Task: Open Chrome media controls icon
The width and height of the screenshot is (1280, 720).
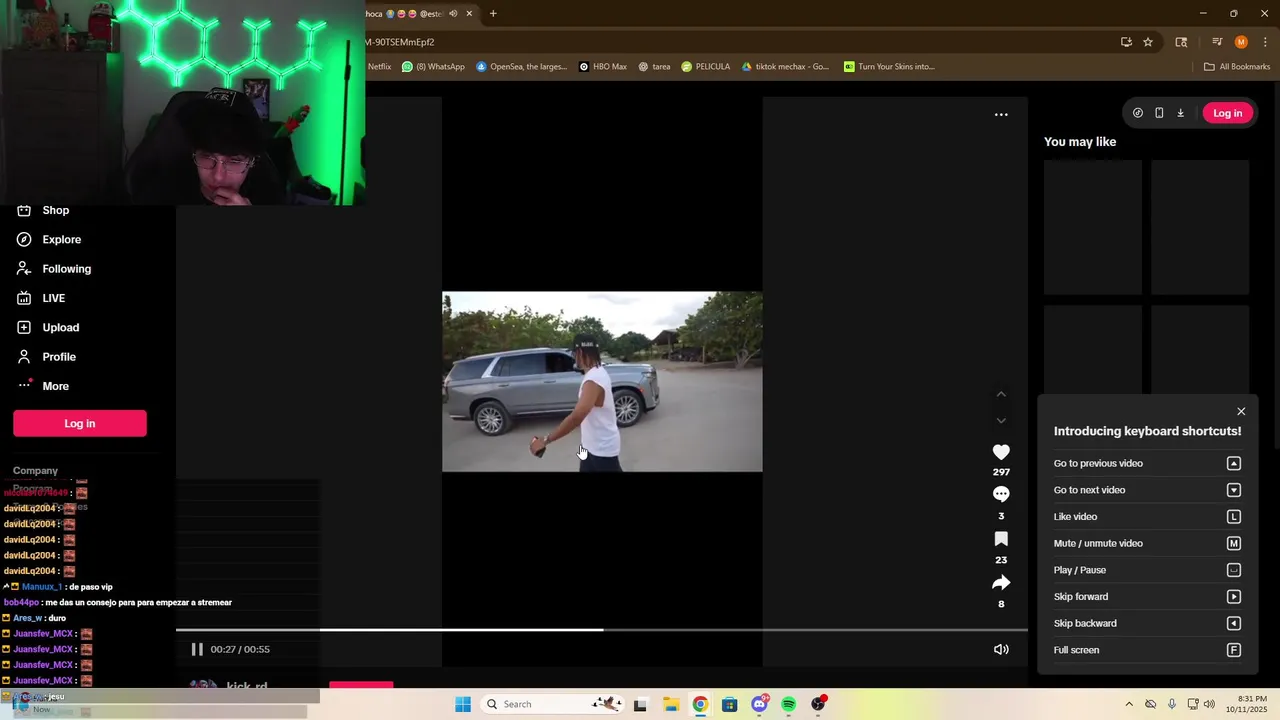Action: [1217, 42]
